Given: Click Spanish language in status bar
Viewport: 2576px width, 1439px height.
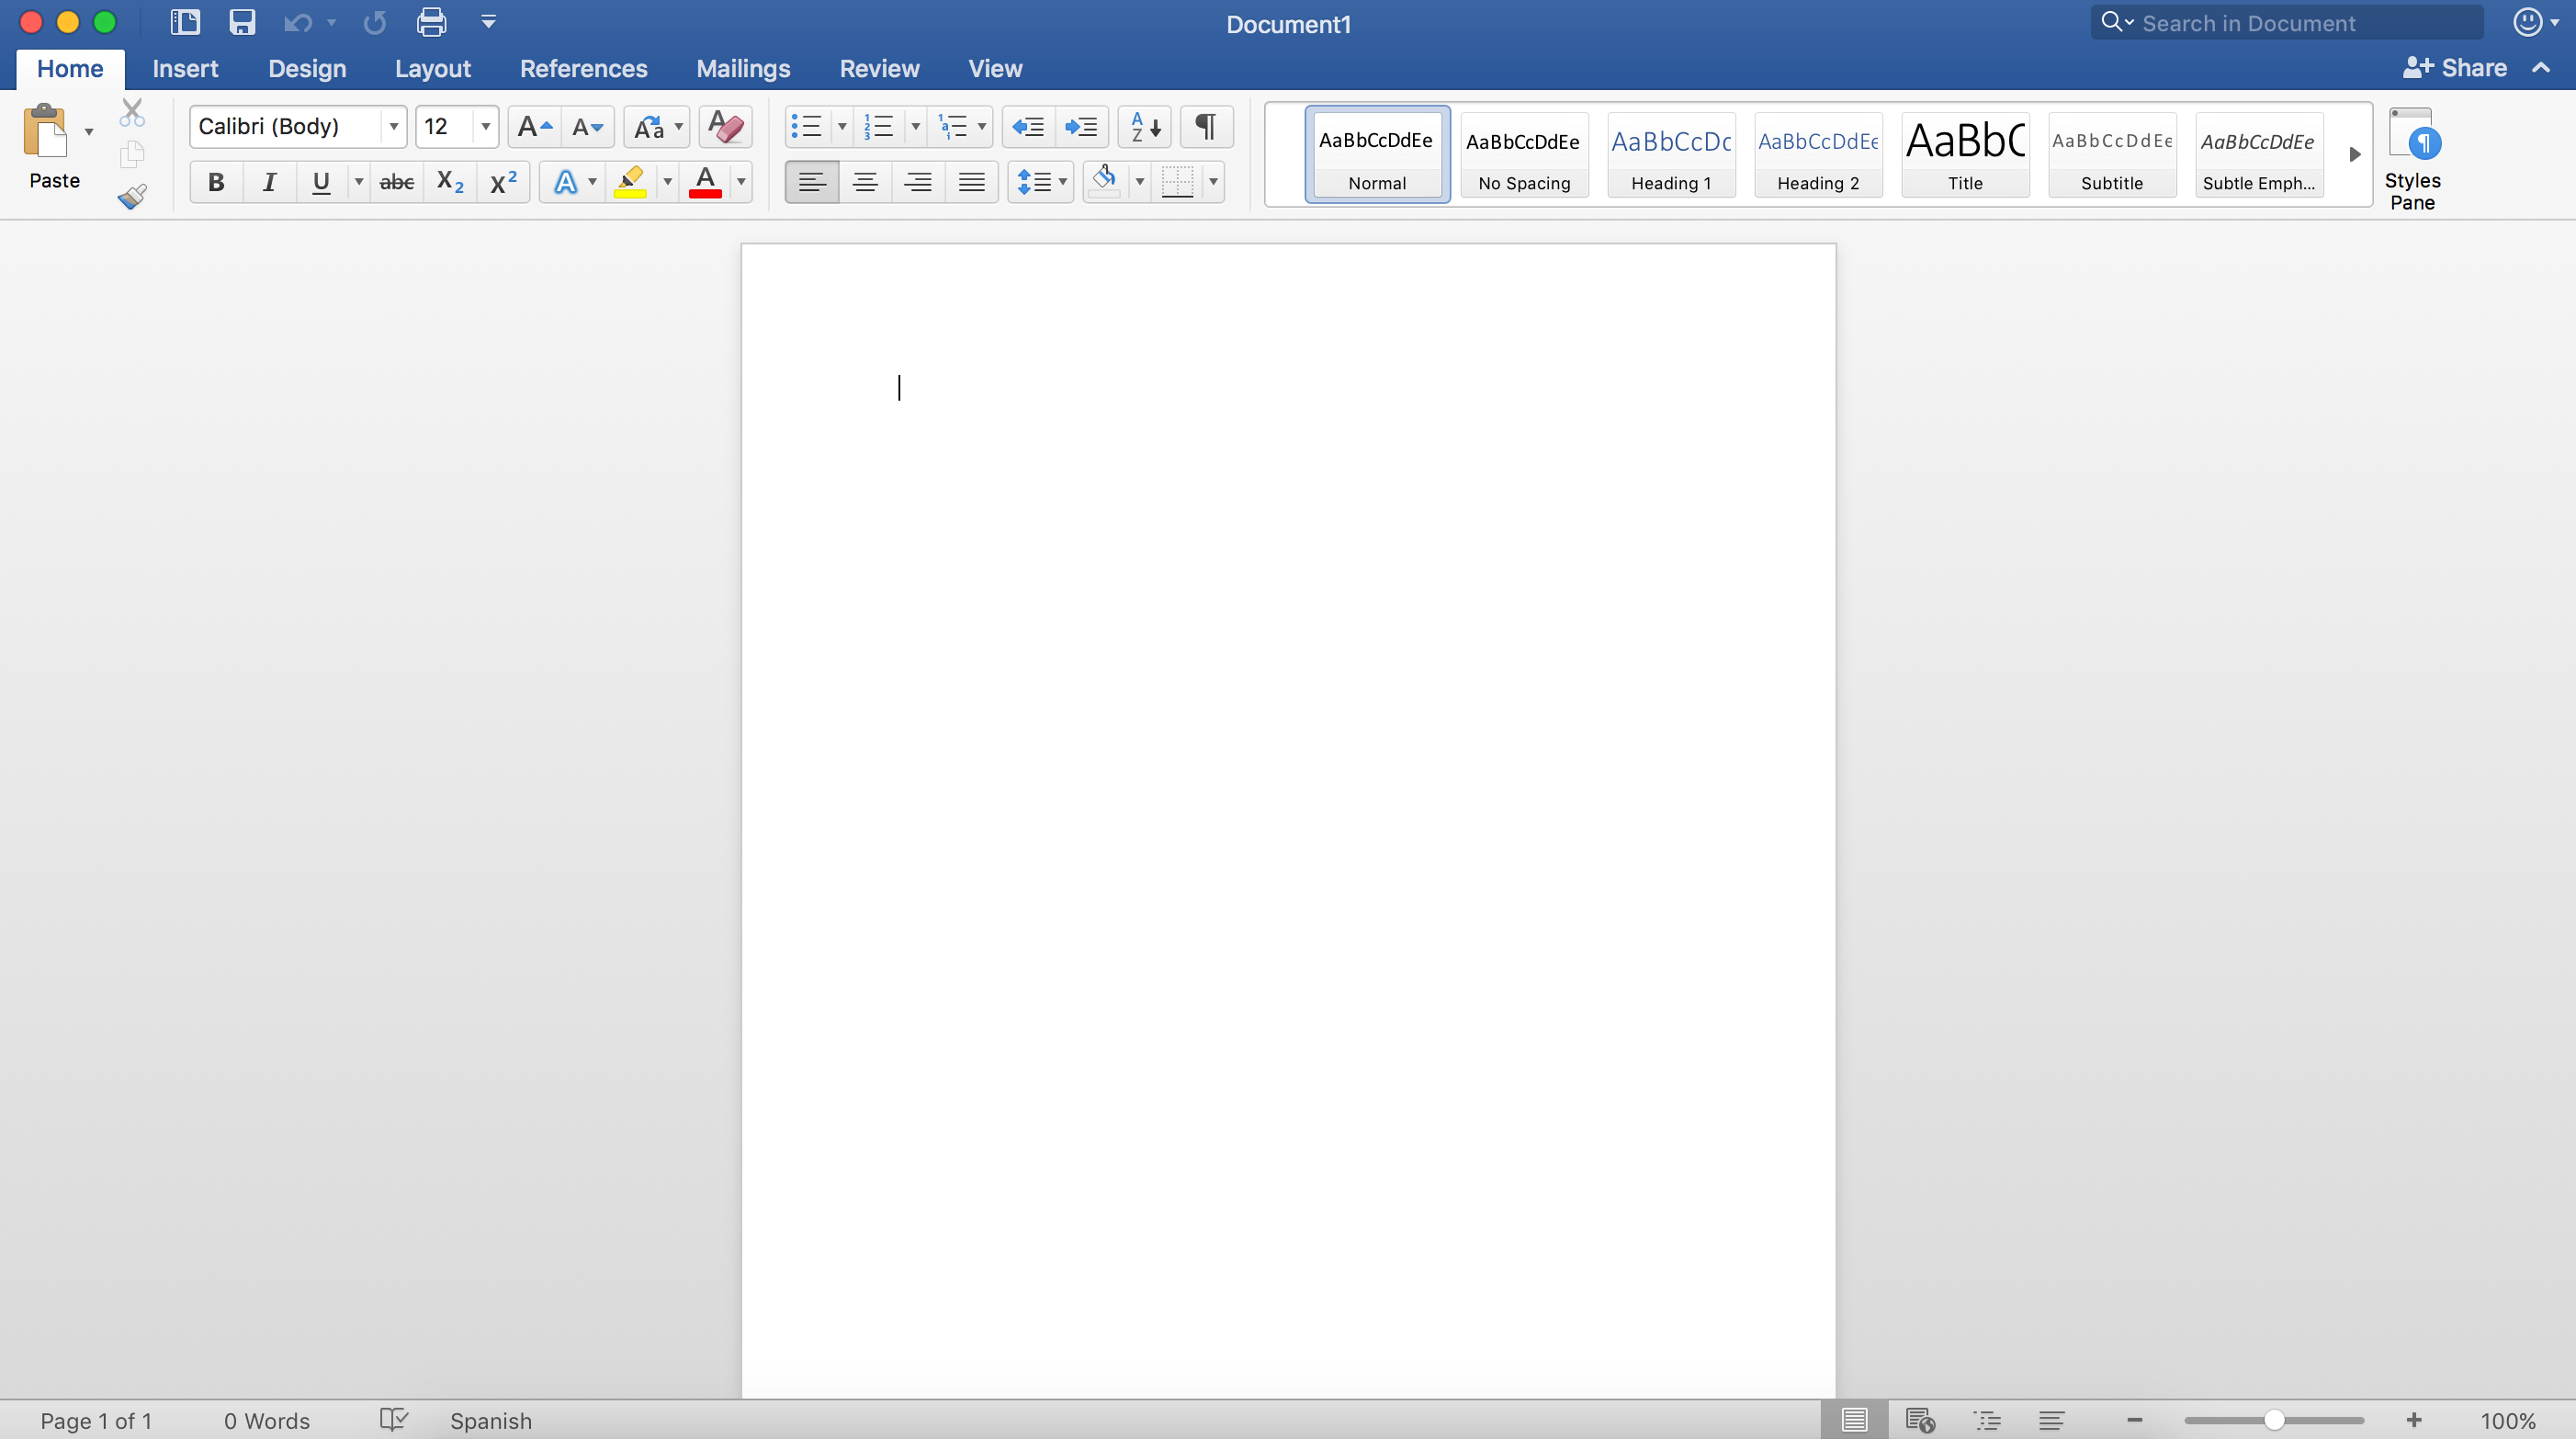Looking at the screenshot, I should [490, 1420].
